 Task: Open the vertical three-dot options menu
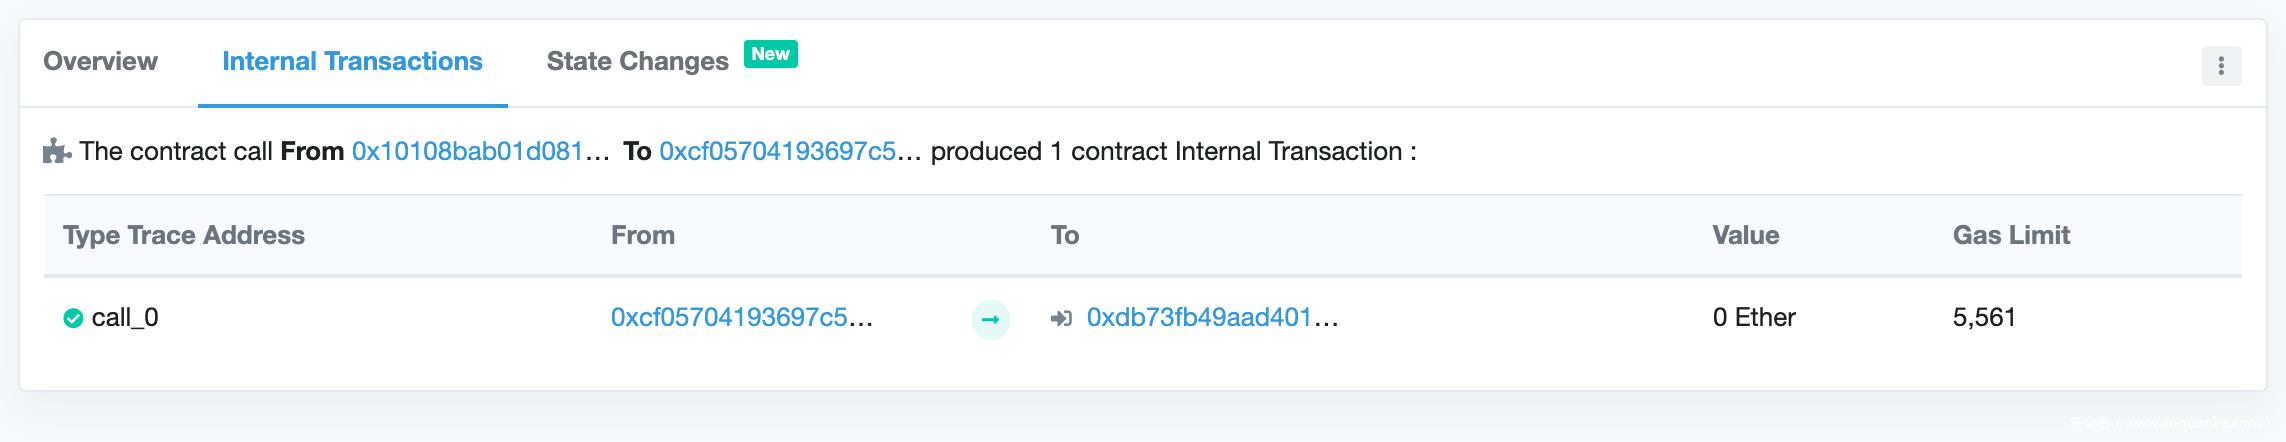2221,66
